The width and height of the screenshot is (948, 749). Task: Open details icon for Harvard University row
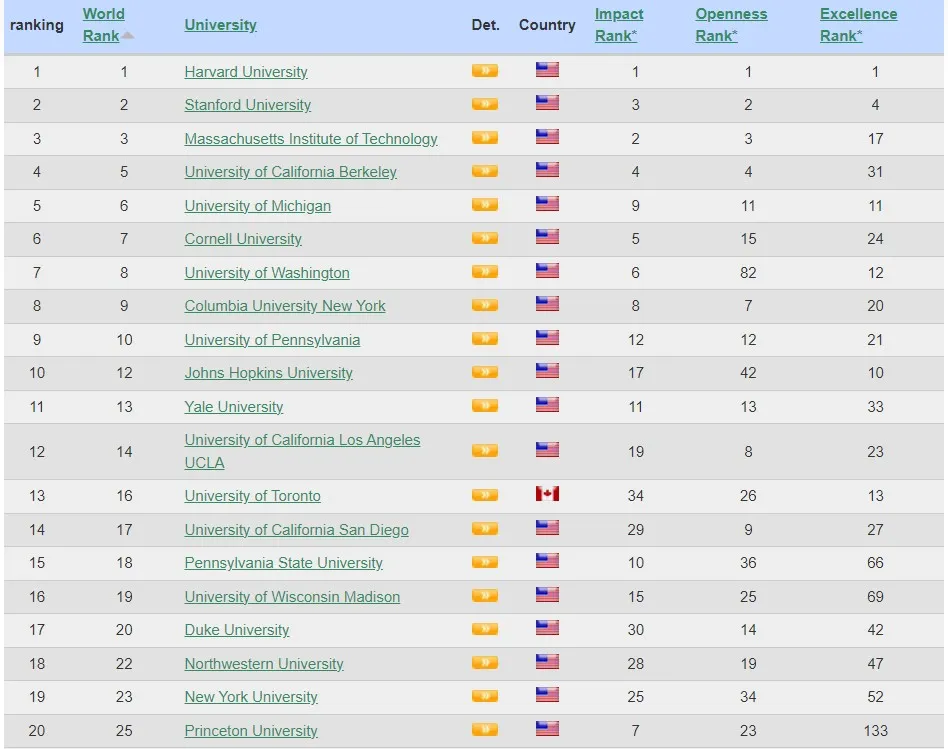pyautogui.click(x=485, y=71)
